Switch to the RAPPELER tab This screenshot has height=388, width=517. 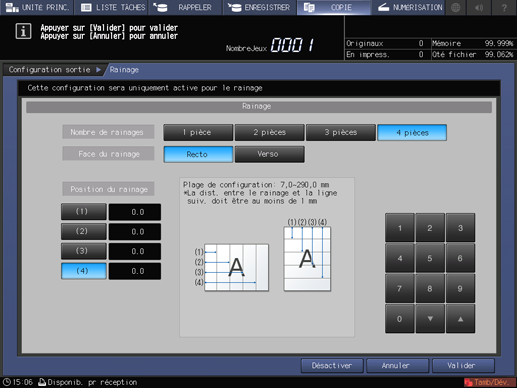185,7
